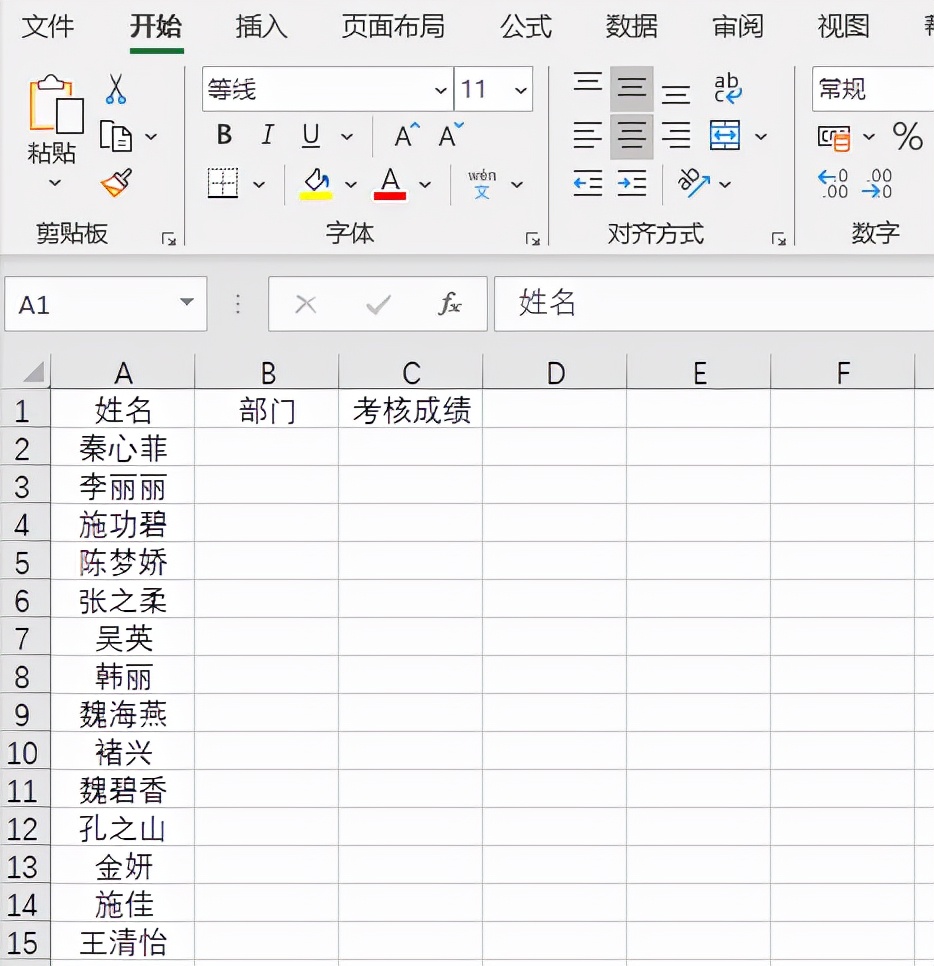The width and height of the screenshot is (934, 966).
Task: Toggle bold formatting
Action: (224, 134)
